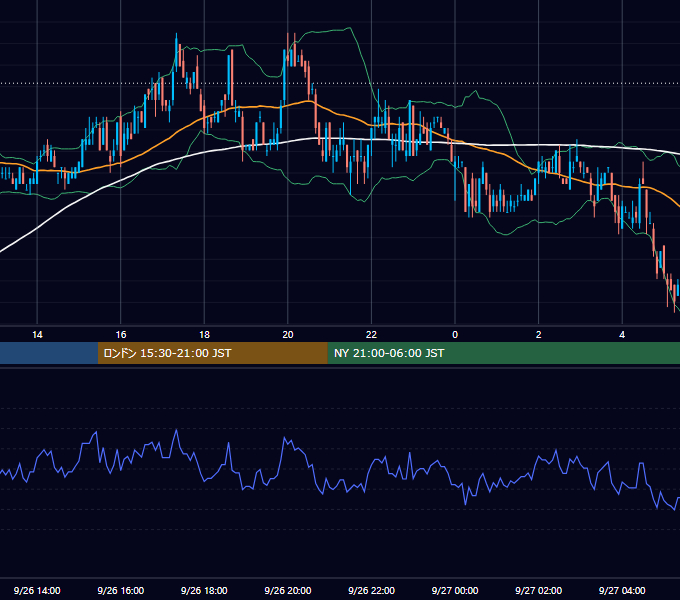Click the 9/27 04:00 date label

pyautogui.click(x=622, y=590)
